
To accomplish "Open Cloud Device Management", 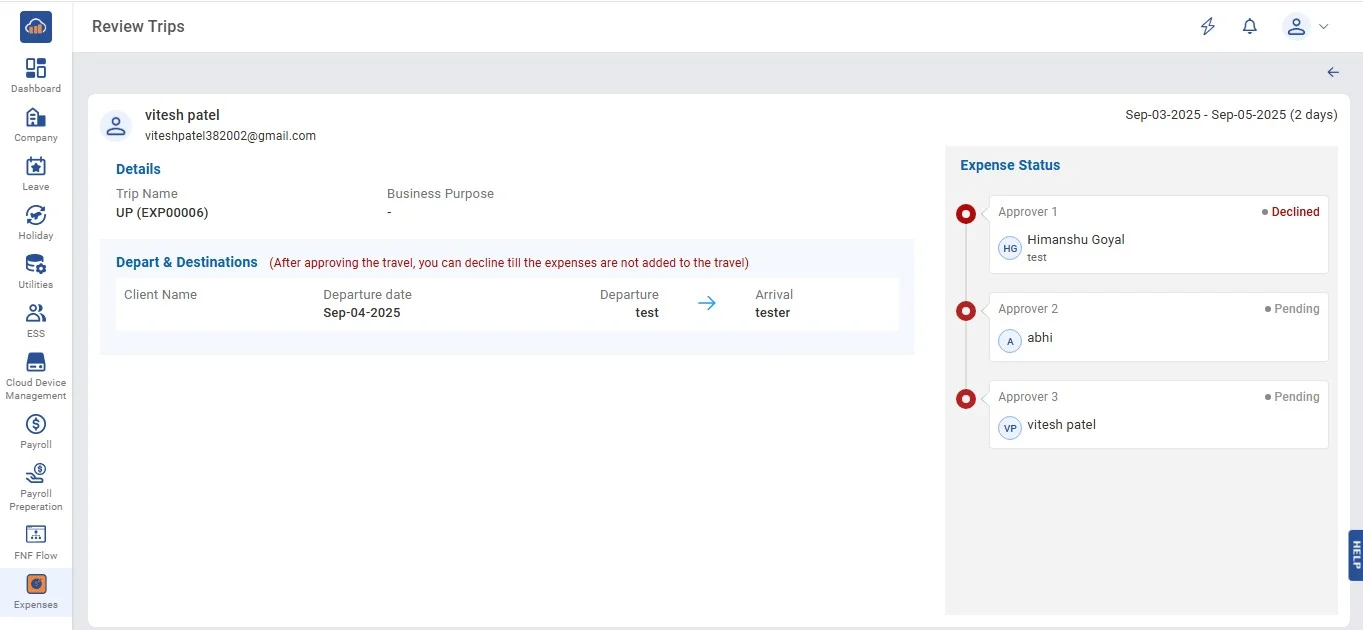I will click(x=36, y=363).
